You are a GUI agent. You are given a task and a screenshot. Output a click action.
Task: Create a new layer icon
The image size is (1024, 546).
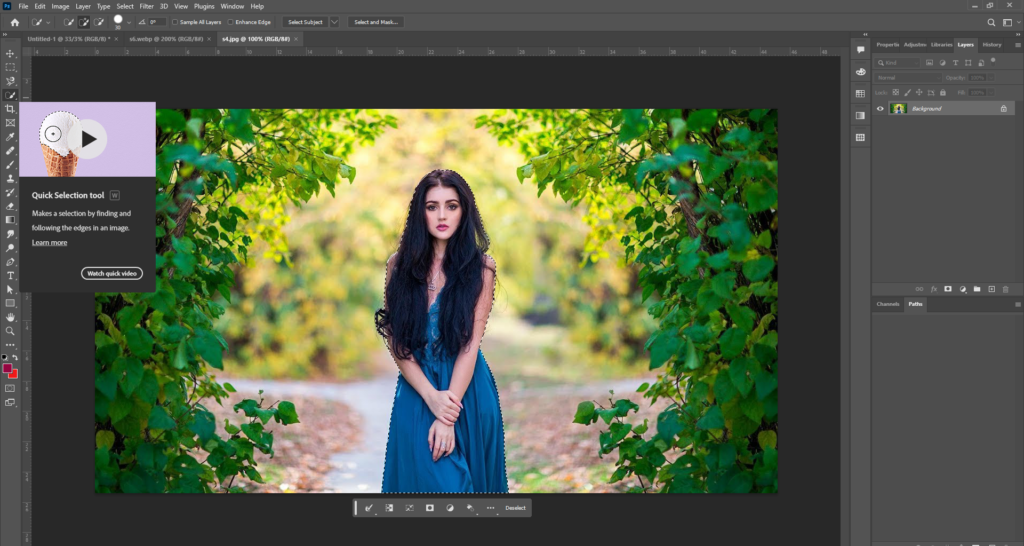tap(991, 288)
